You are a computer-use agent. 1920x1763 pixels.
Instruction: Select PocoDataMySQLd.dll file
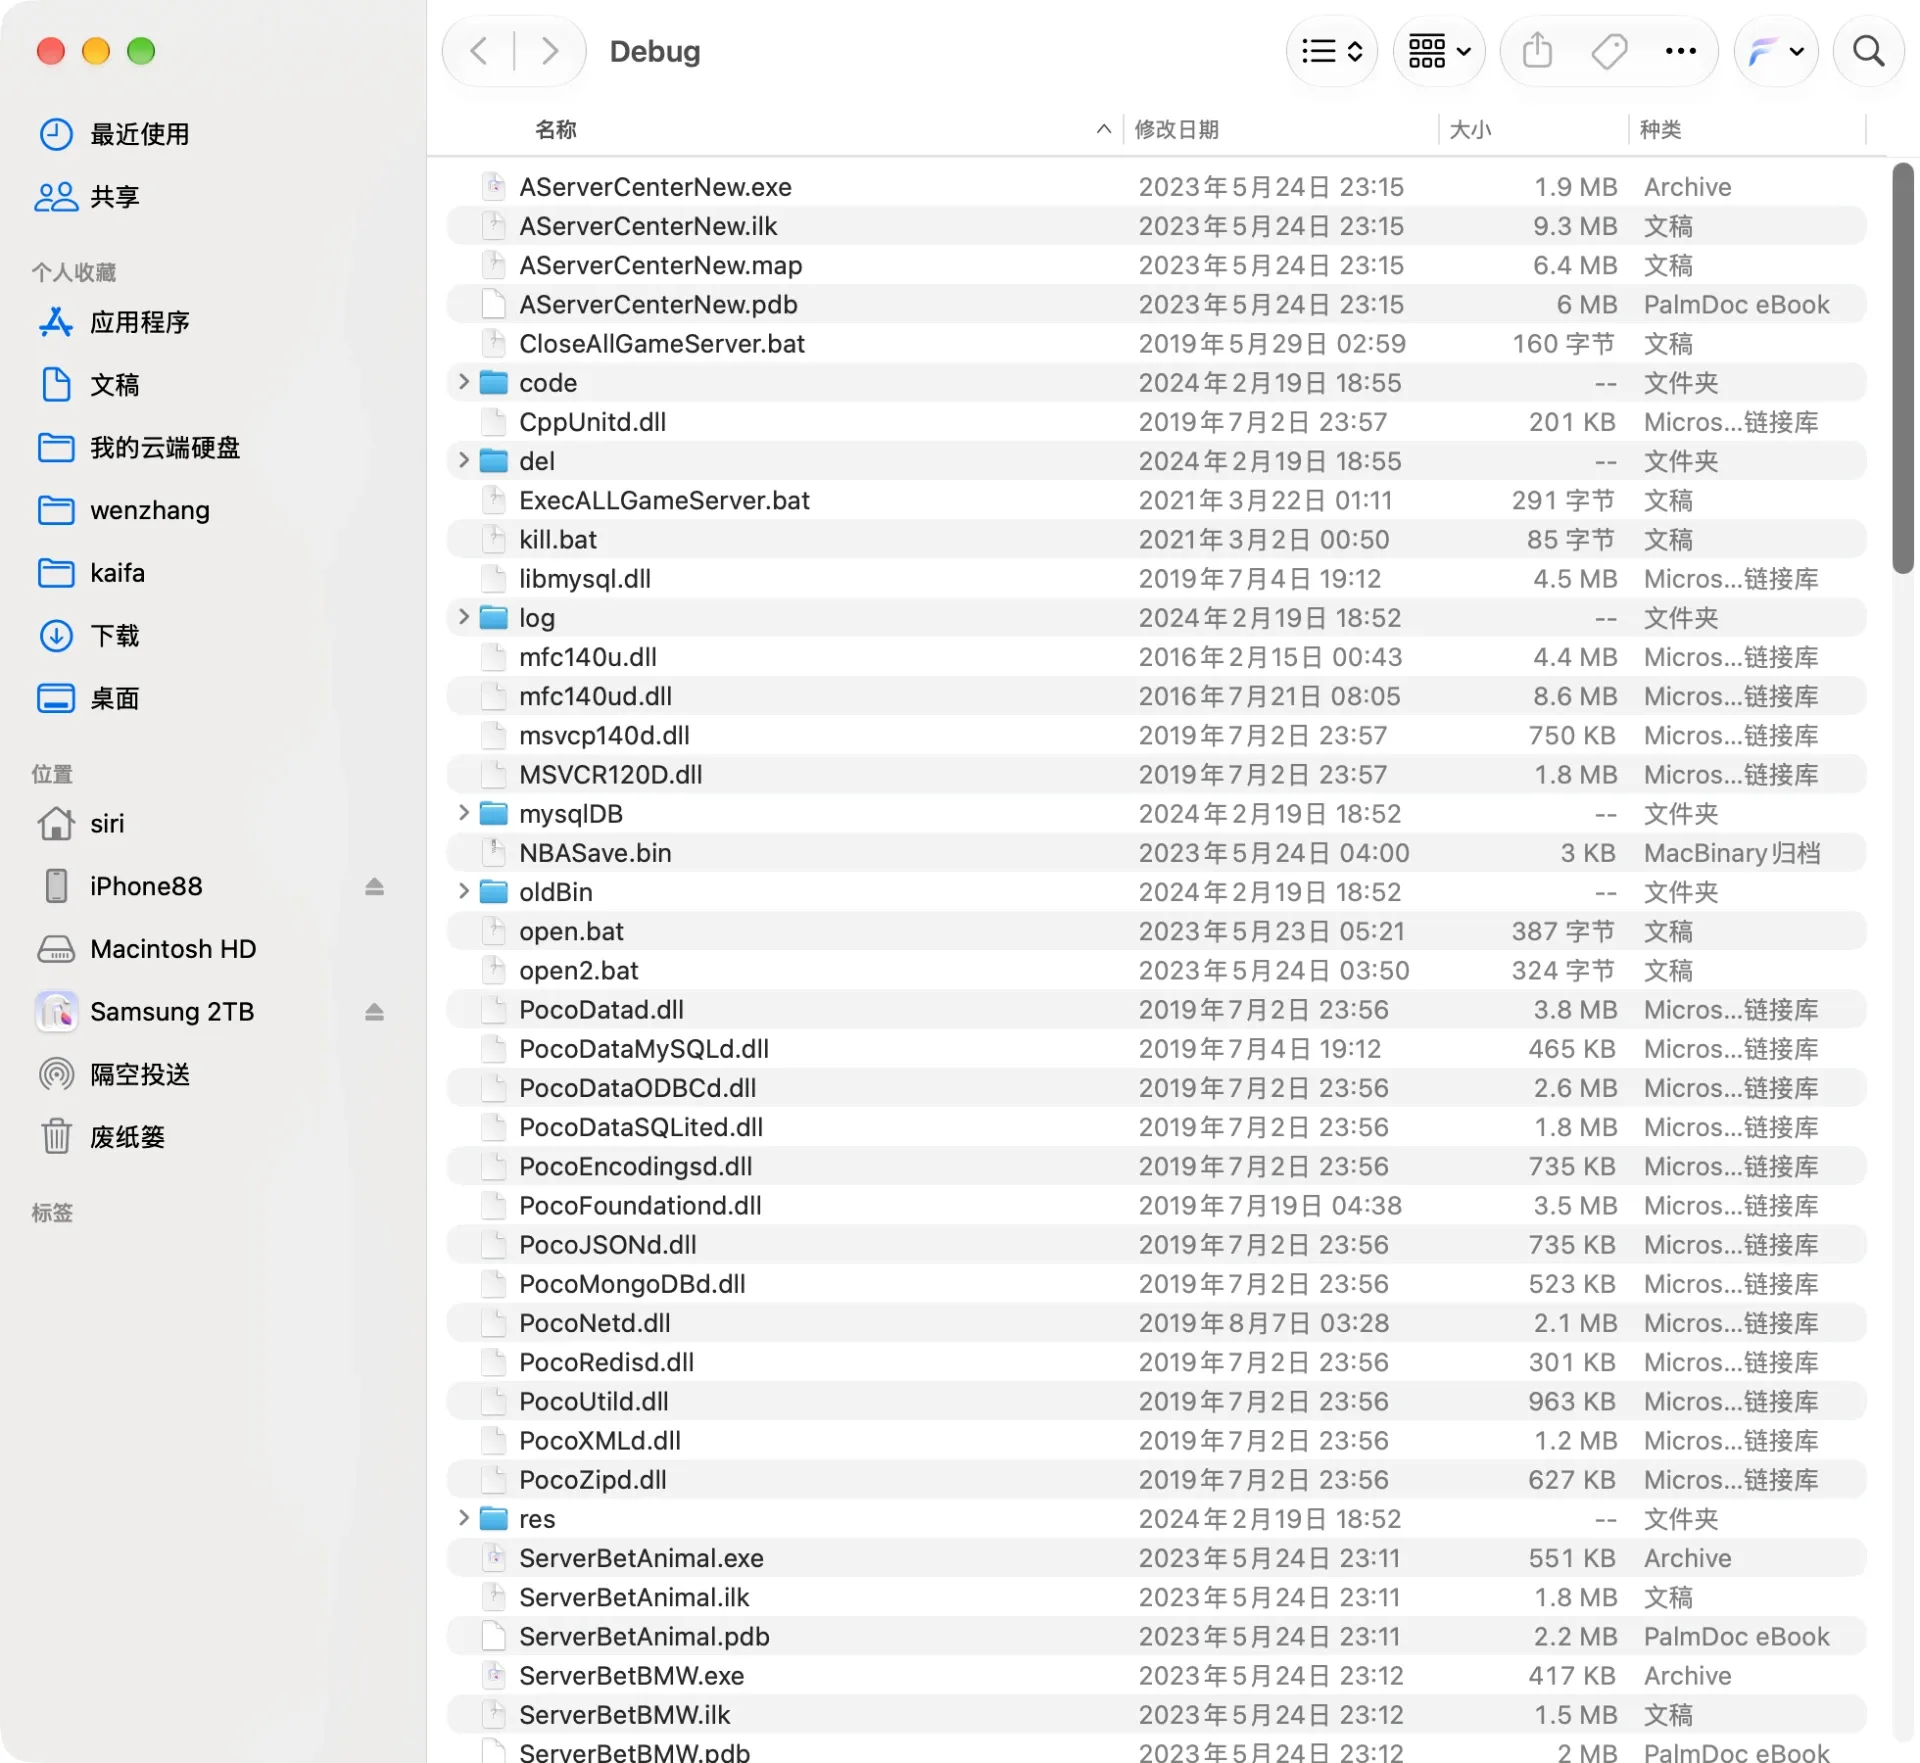coord(1156,1049)
